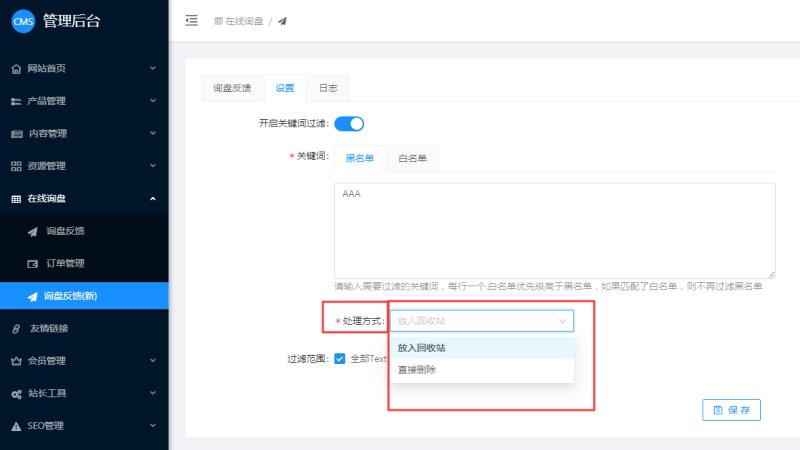Choose 直接删除 from the dropdown list
The width and height of the screenshot is (800, 450).
(x=417, y=370)
